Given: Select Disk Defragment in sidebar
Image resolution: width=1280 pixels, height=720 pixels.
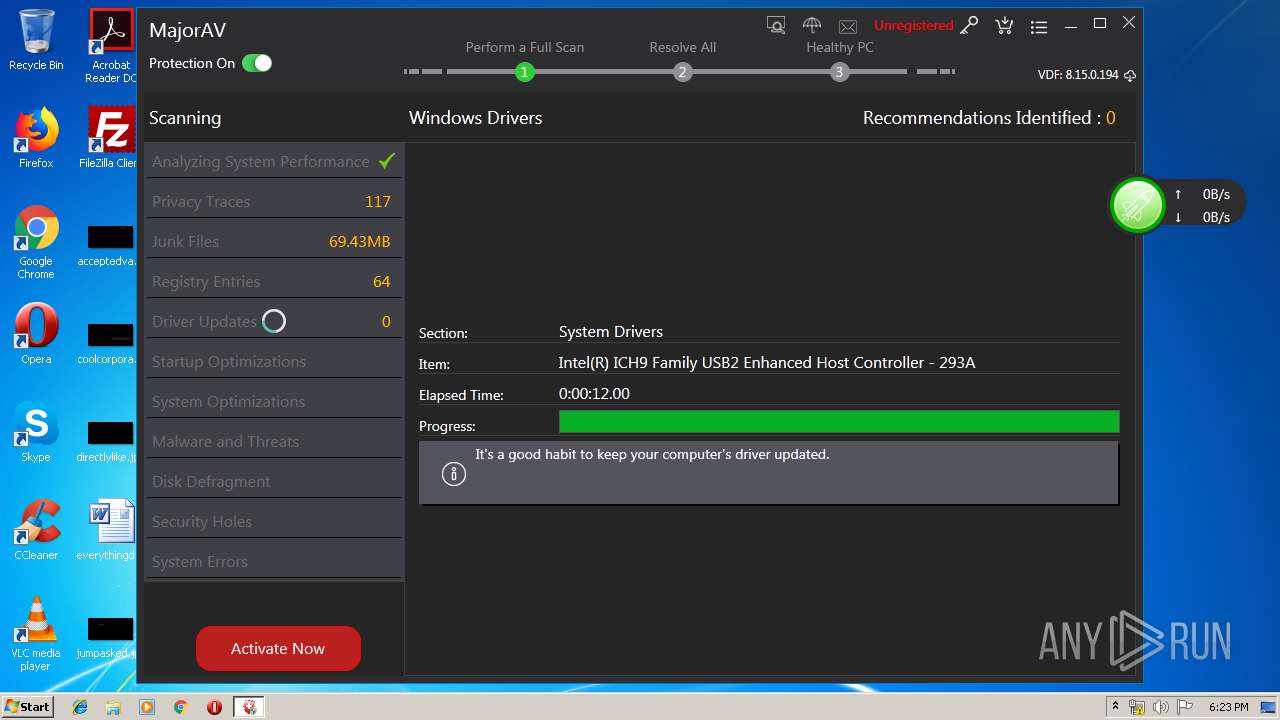Looking at the screenshot, I should pos(274,481).
